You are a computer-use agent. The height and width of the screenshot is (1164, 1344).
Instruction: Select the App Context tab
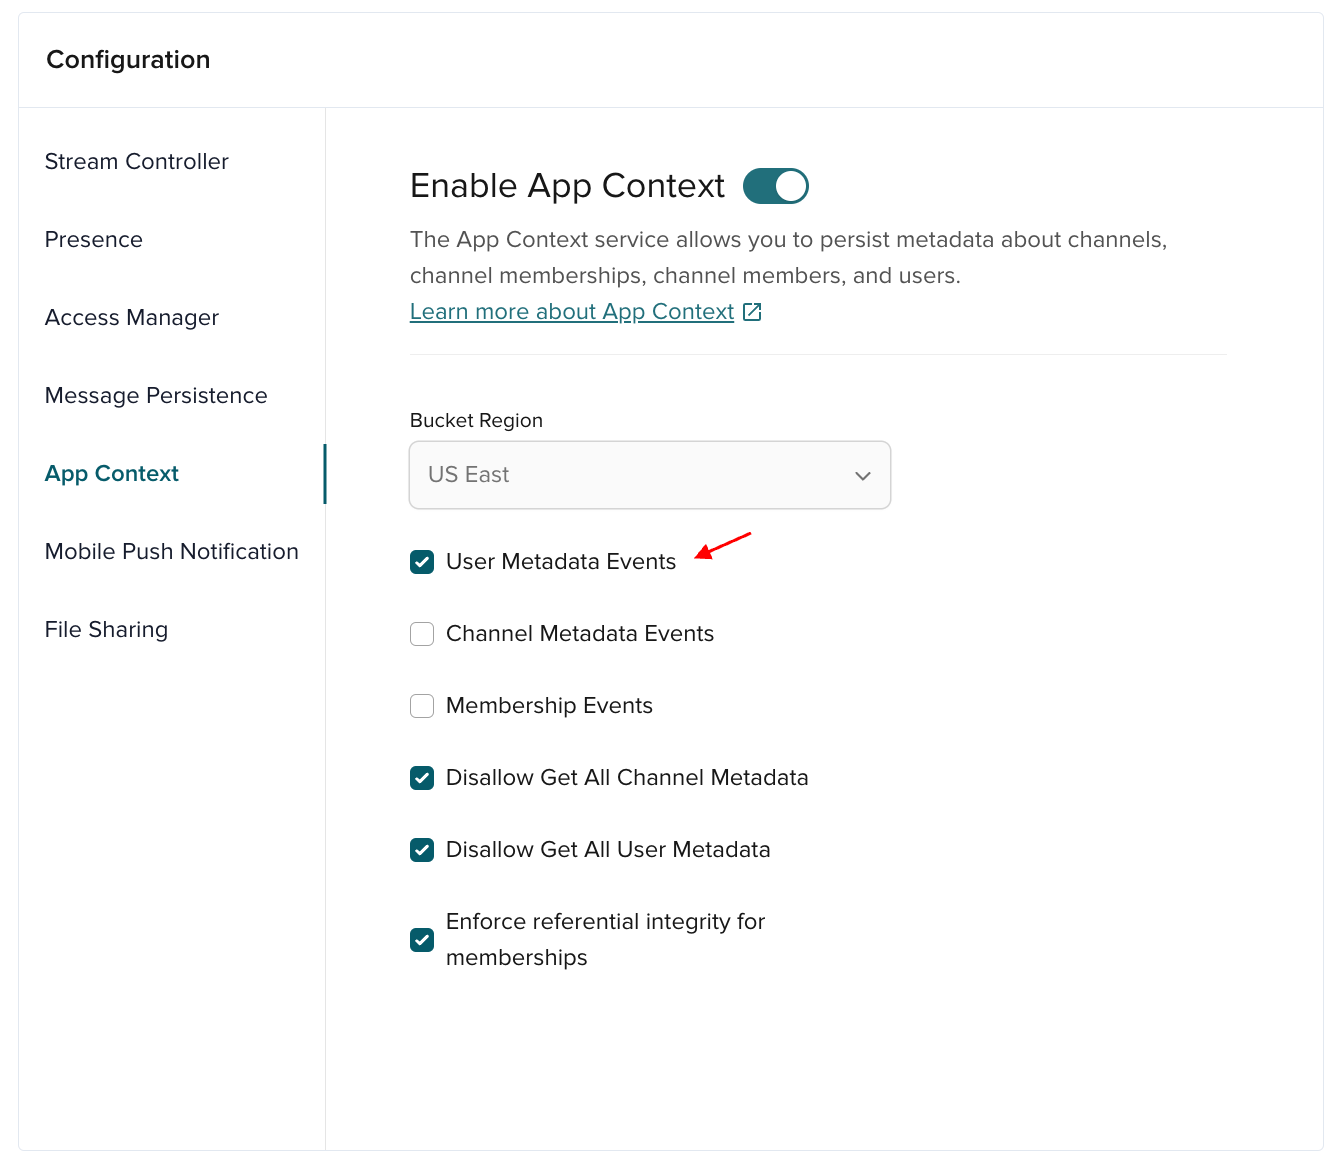click(x=111, y=473)
